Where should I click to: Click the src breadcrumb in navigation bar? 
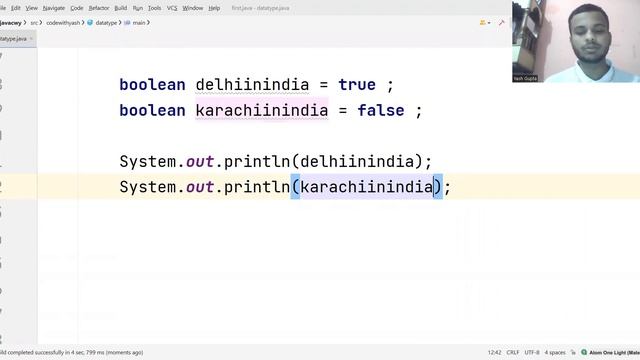34,23
